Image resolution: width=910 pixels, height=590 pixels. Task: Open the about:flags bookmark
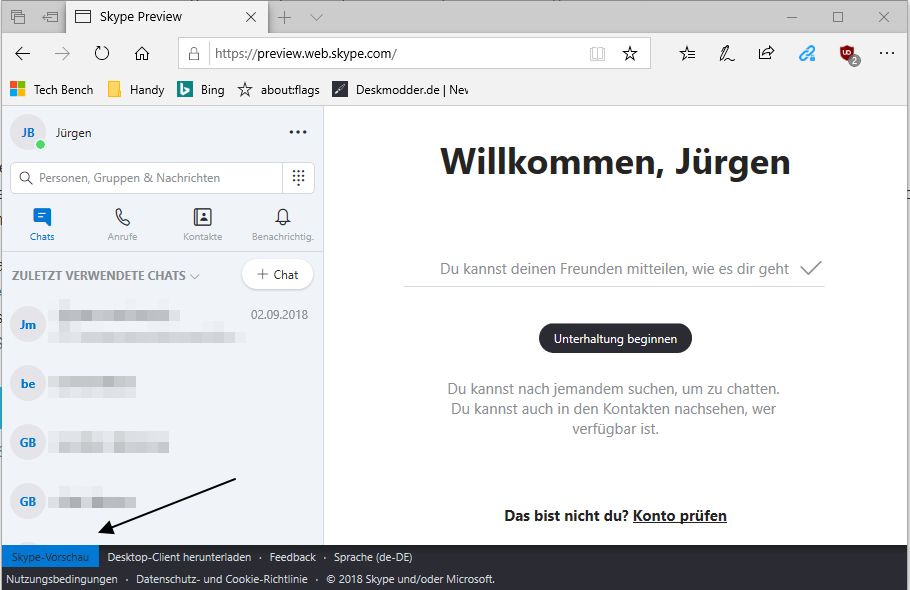click(279, 89)
